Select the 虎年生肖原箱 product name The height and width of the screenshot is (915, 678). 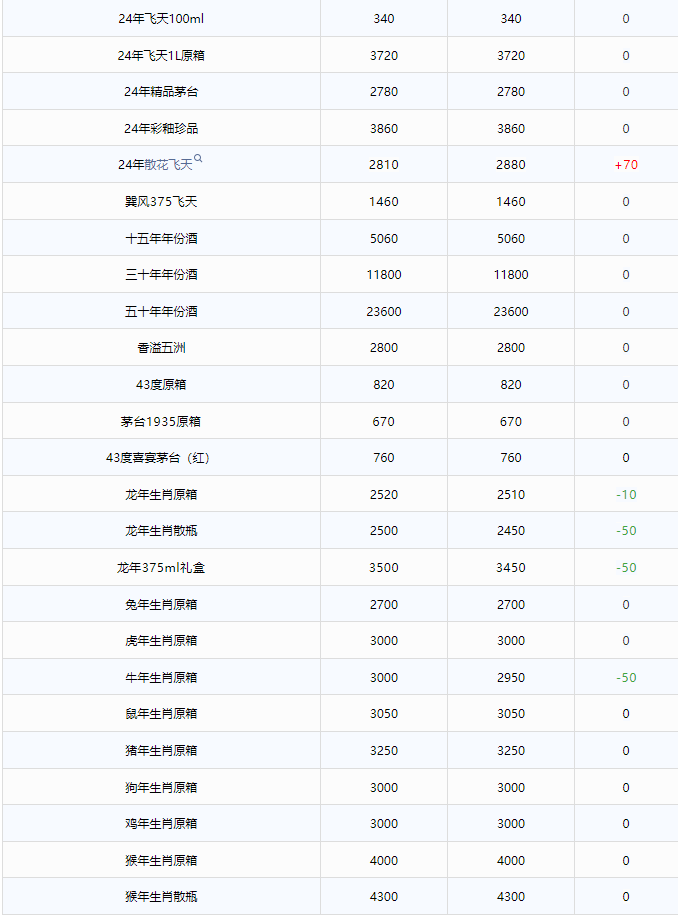(161, 641)
